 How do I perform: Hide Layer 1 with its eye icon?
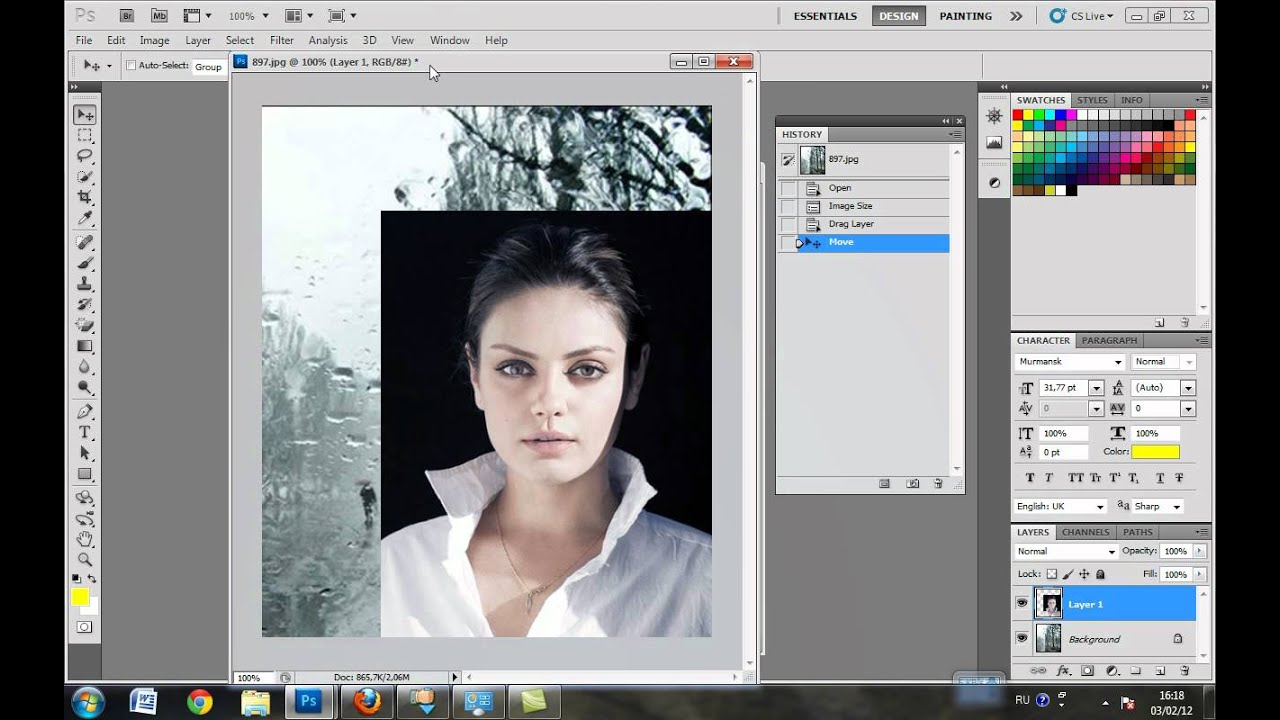tap(1022, 604)
